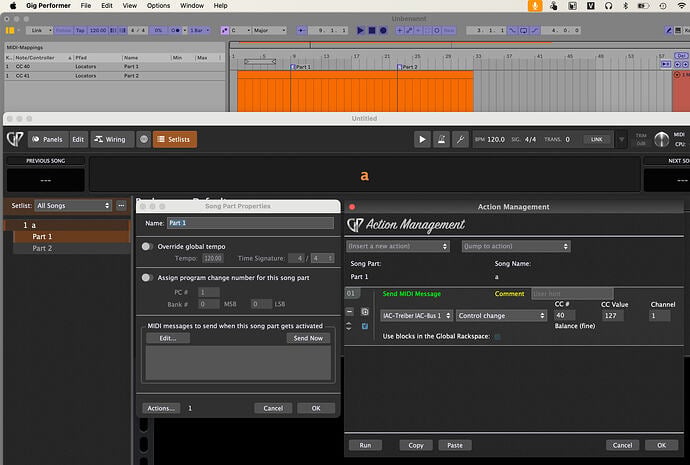
Task: Open the insert a new action dropdown
Action: [397, 246]
